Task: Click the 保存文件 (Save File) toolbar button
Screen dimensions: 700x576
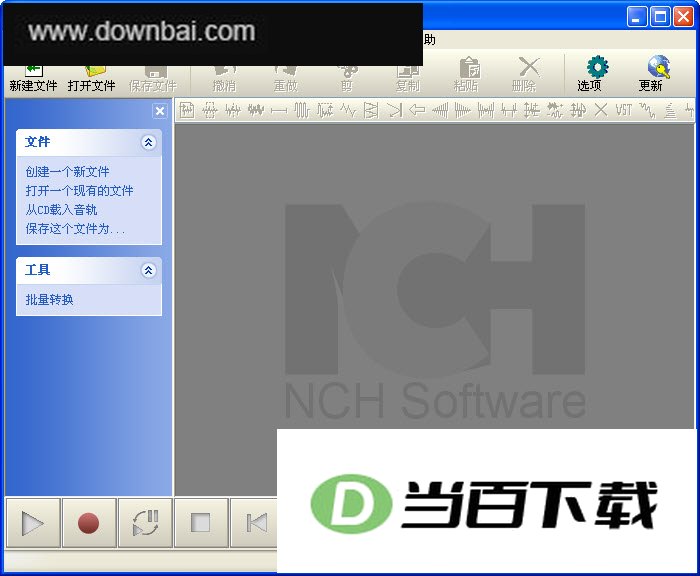Action: [x=153, y=79]
